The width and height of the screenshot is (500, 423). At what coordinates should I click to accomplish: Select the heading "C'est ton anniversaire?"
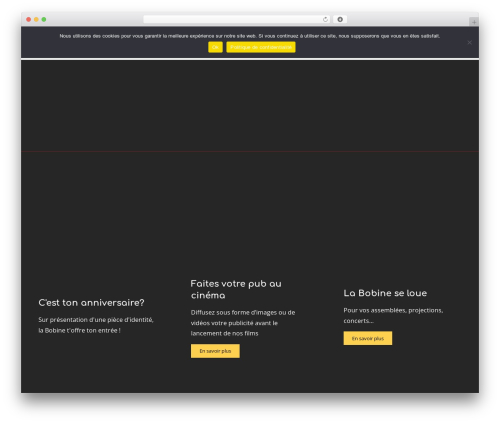tap(91, 303)
